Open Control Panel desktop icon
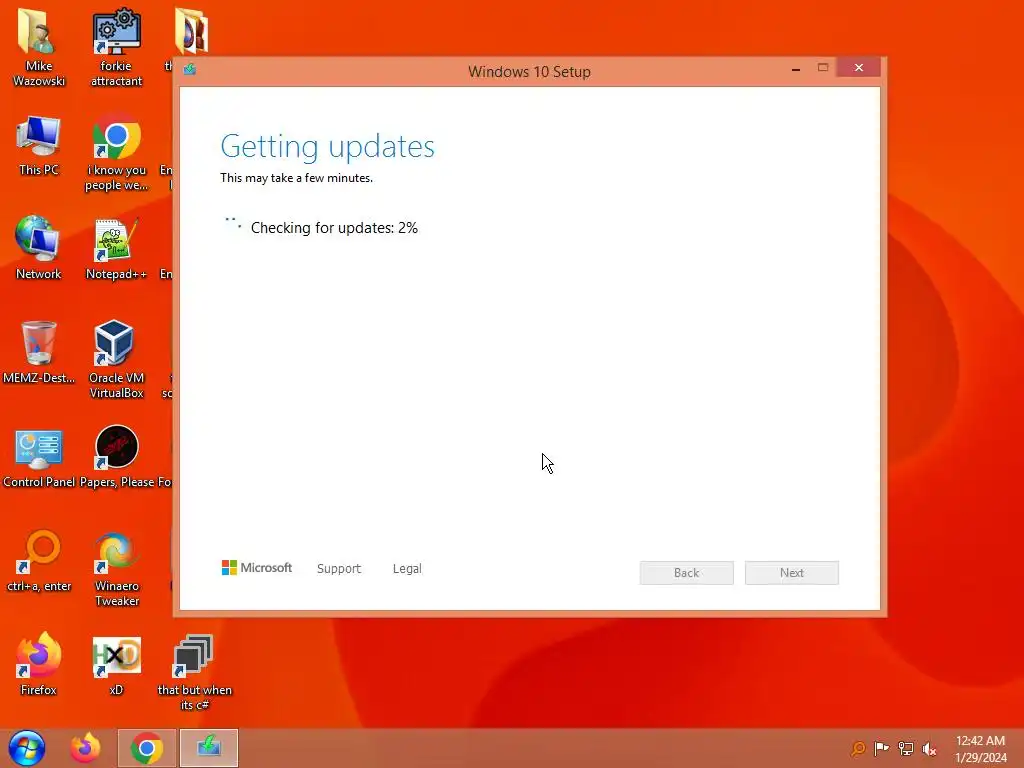This screenshot has height=768, width=1024. click(39, 457)
